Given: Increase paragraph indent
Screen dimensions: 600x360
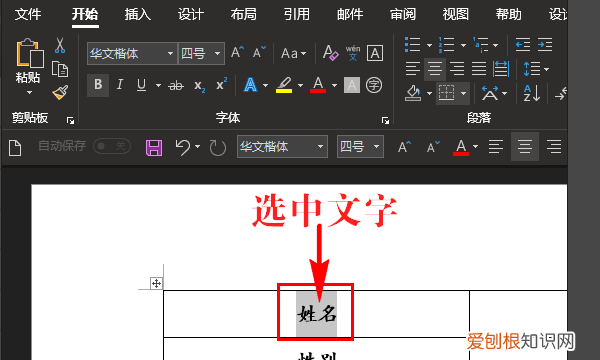Looking at the screenshot, I should [545, 45].
